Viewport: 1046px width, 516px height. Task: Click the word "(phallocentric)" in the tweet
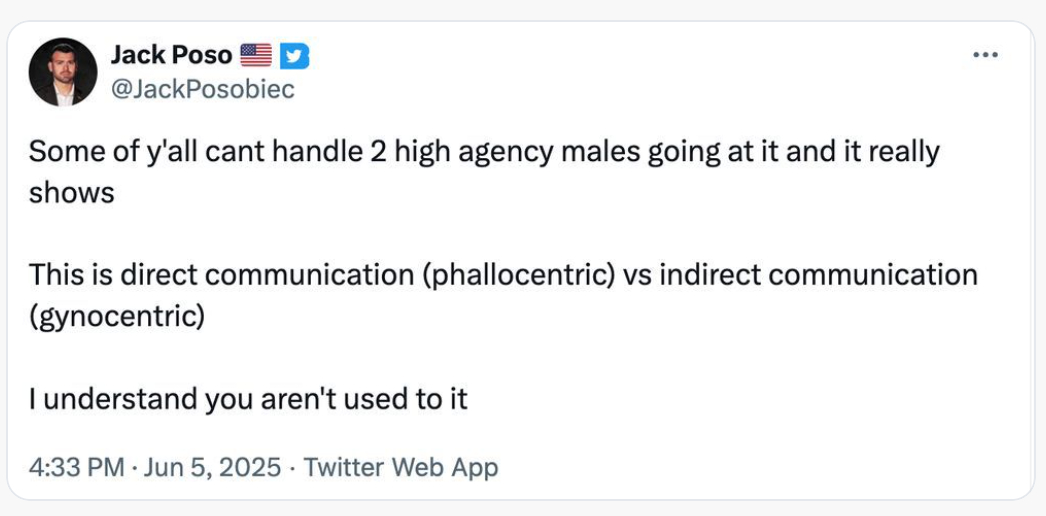520,275
